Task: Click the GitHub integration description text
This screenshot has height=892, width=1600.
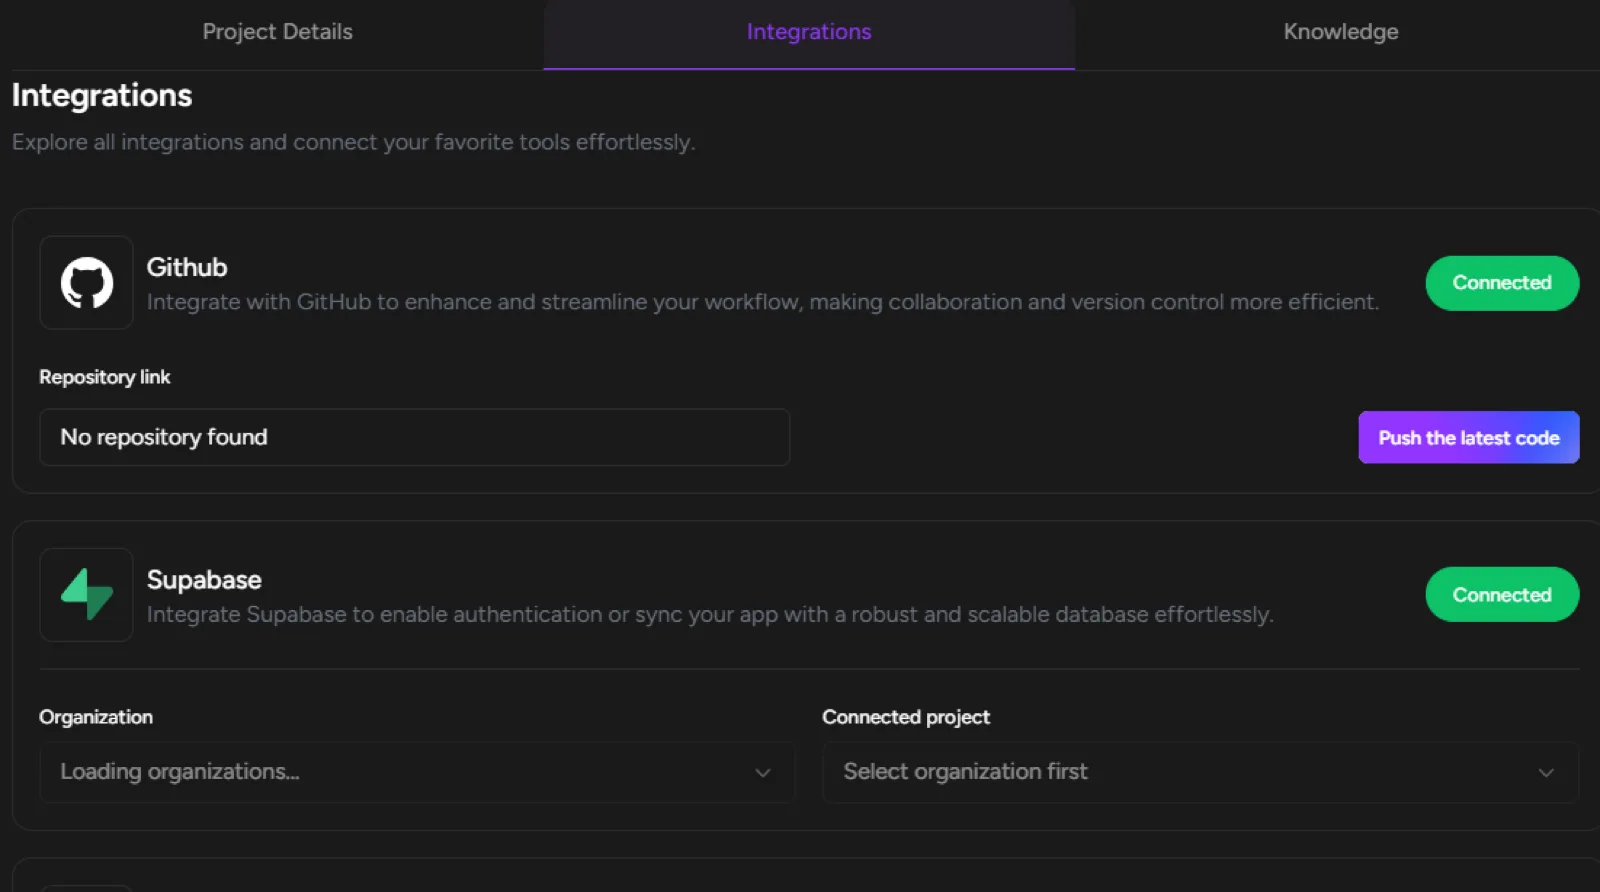Action: [x=763, y=302]
